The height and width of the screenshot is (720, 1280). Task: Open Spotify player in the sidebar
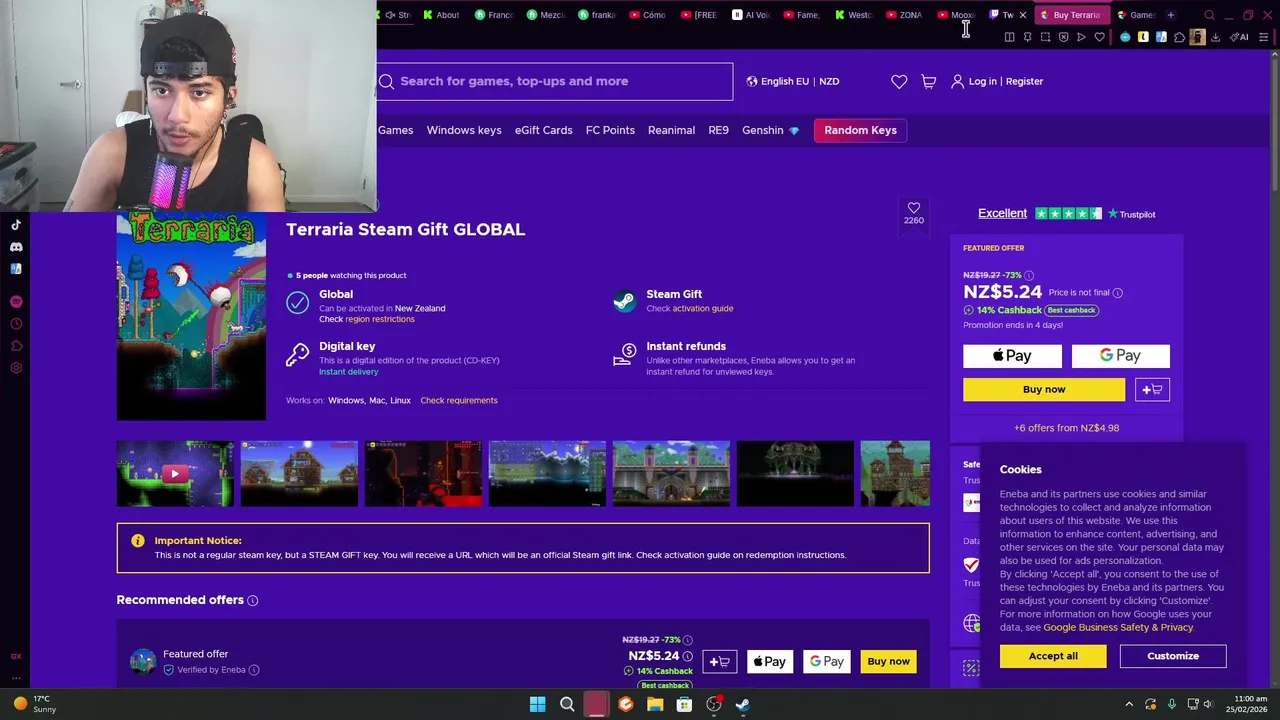coord(16,301)
